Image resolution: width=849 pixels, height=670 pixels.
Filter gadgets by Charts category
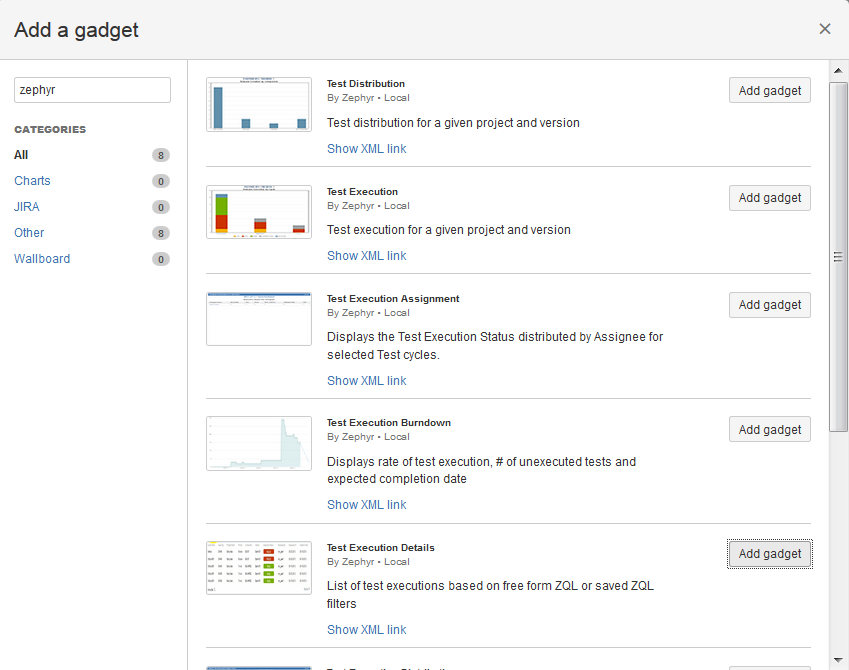click(32, 181)
